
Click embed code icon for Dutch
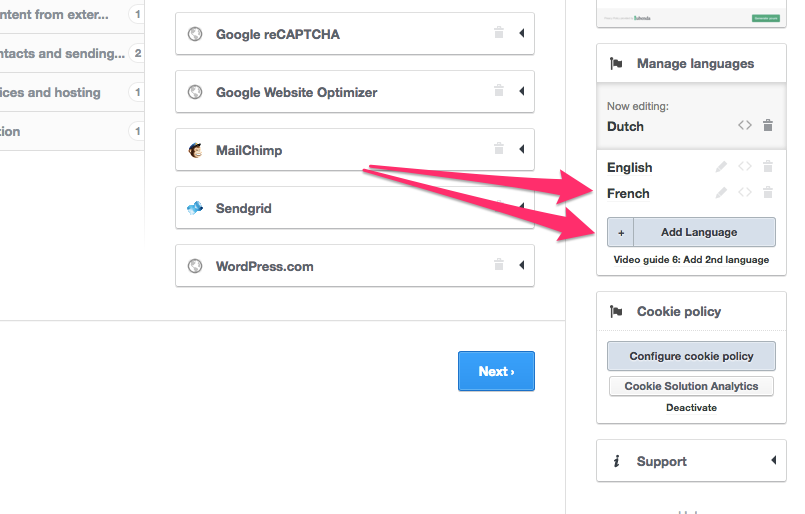745,126
